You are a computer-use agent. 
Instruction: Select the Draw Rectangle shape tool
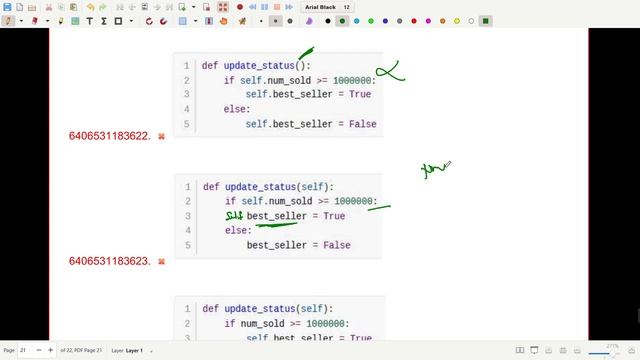(x=118, y=21)
